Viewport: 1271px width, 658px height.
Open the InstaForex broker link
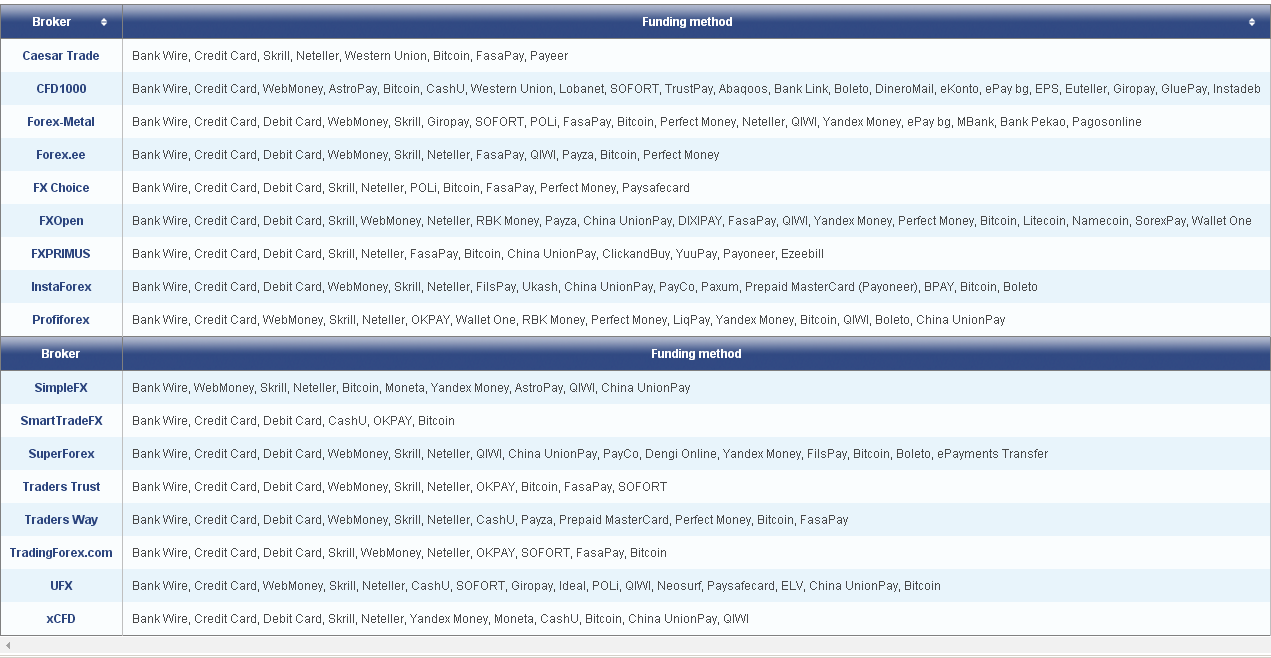tap(61, 287)
